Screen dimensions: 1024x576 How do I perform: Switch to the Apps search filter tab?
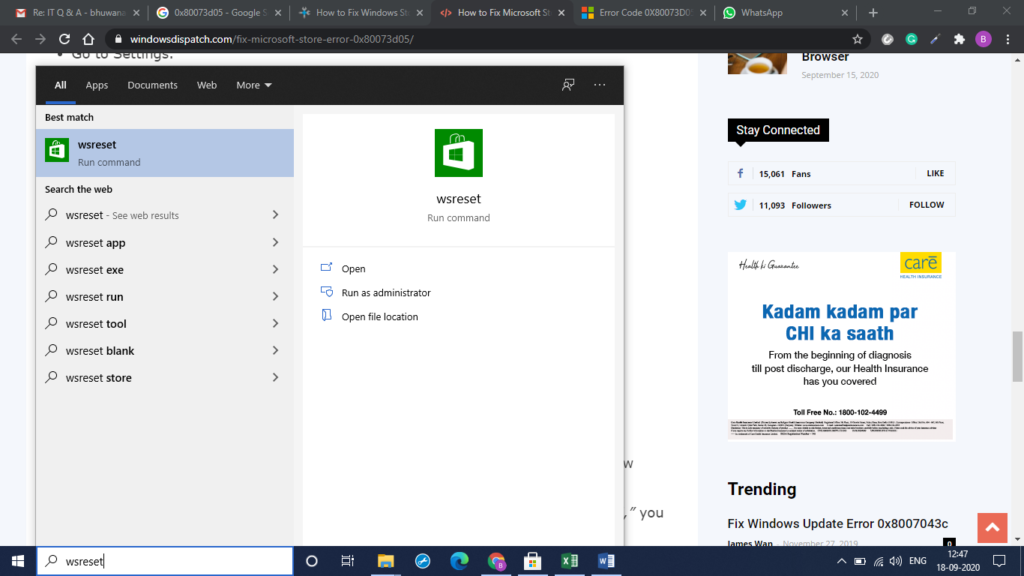point(97,85)
